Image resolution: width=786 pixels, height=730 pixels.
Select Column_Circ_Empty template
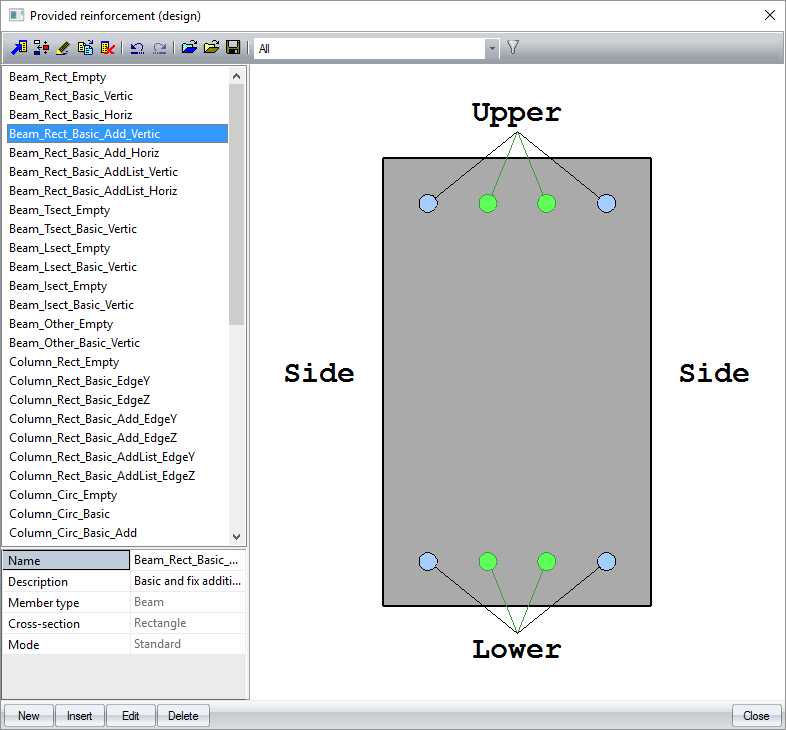pos(118,495)
